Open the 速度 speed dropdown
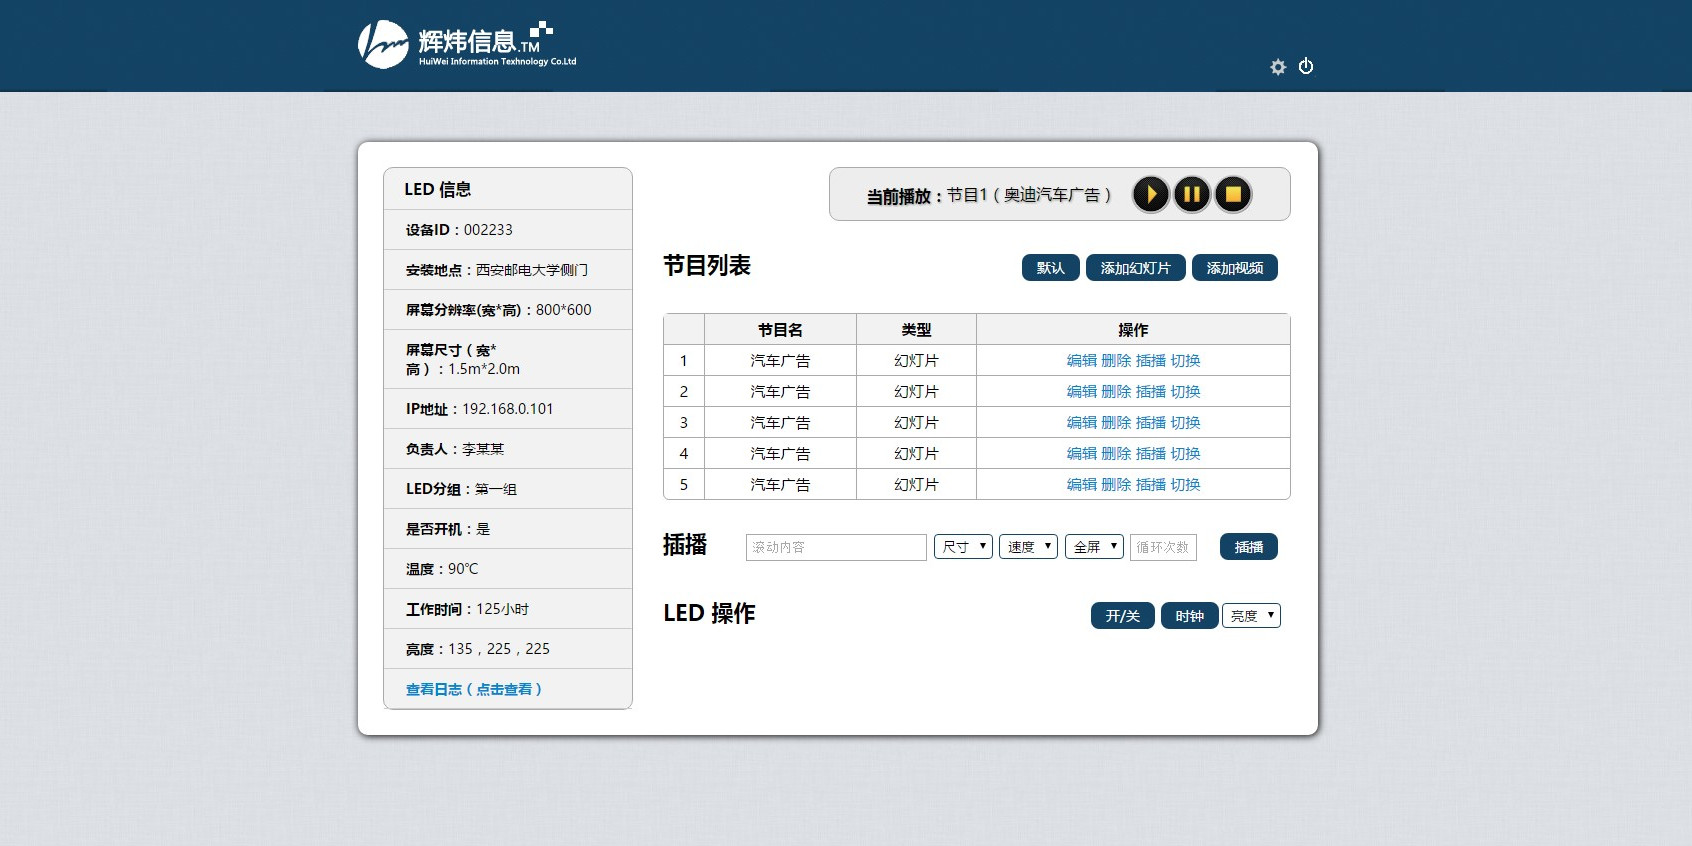 tap(1028, 547)
